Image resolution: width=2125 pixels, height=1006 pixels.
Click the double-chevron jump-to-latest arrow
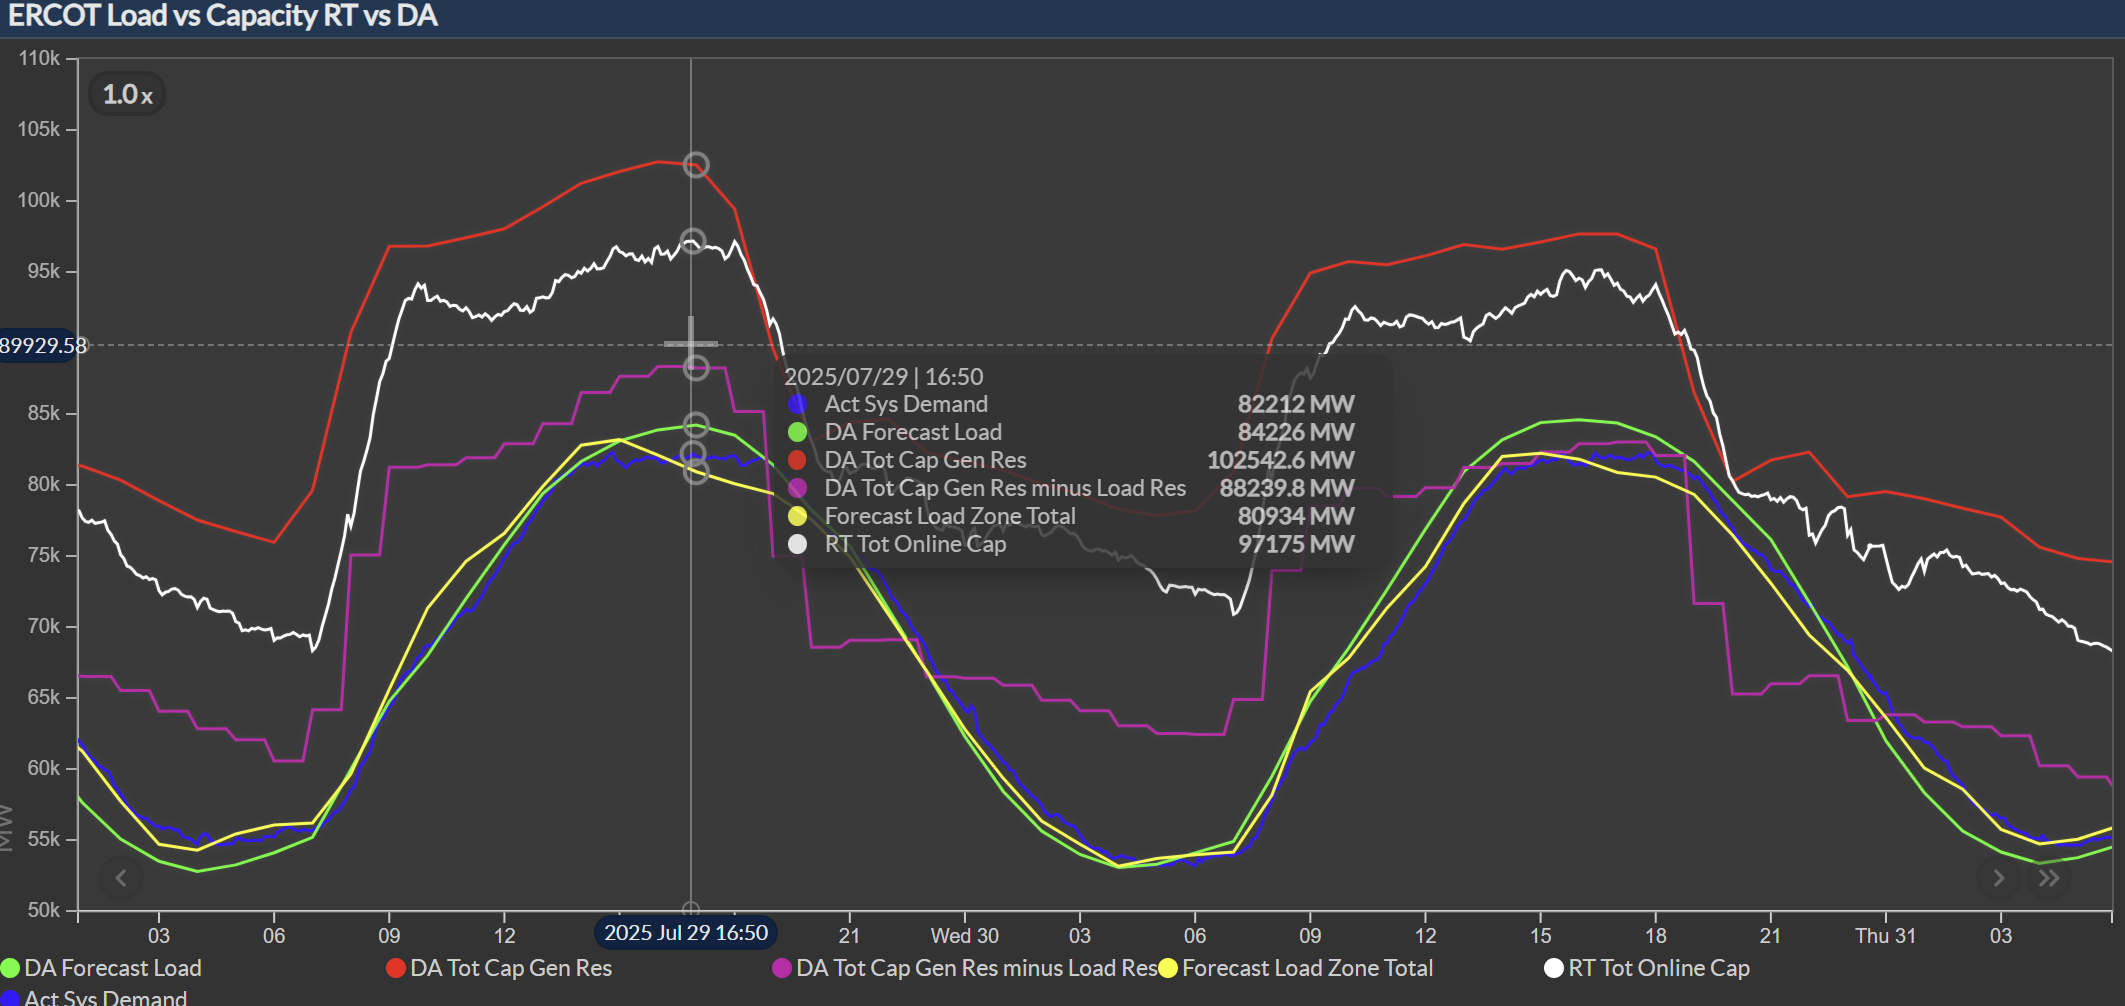2049,878
